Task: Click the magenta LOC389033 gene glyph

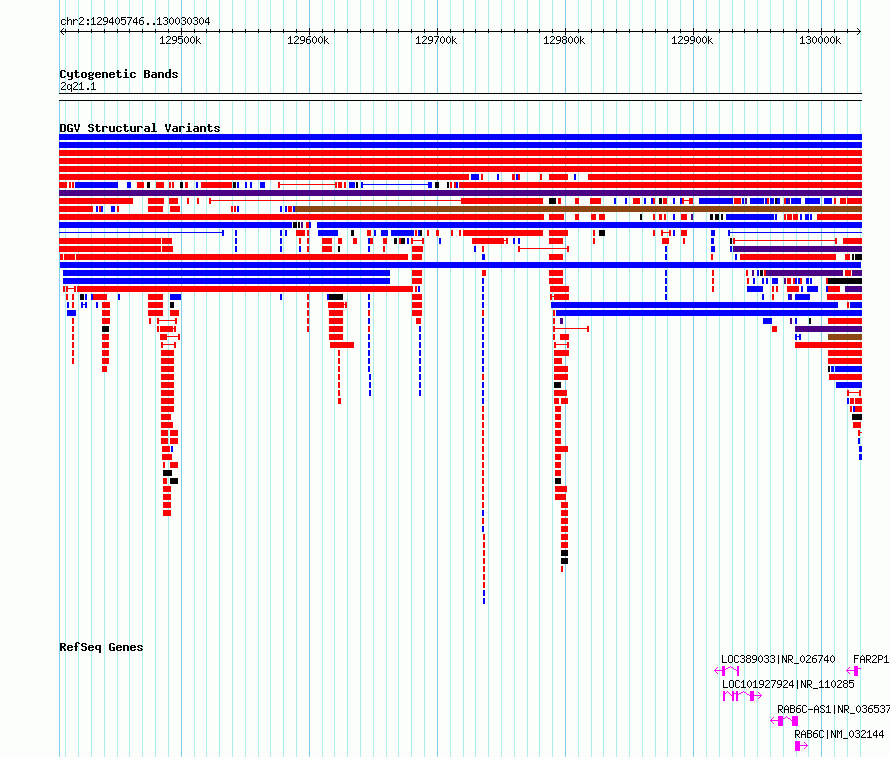Action: (727, 671)
